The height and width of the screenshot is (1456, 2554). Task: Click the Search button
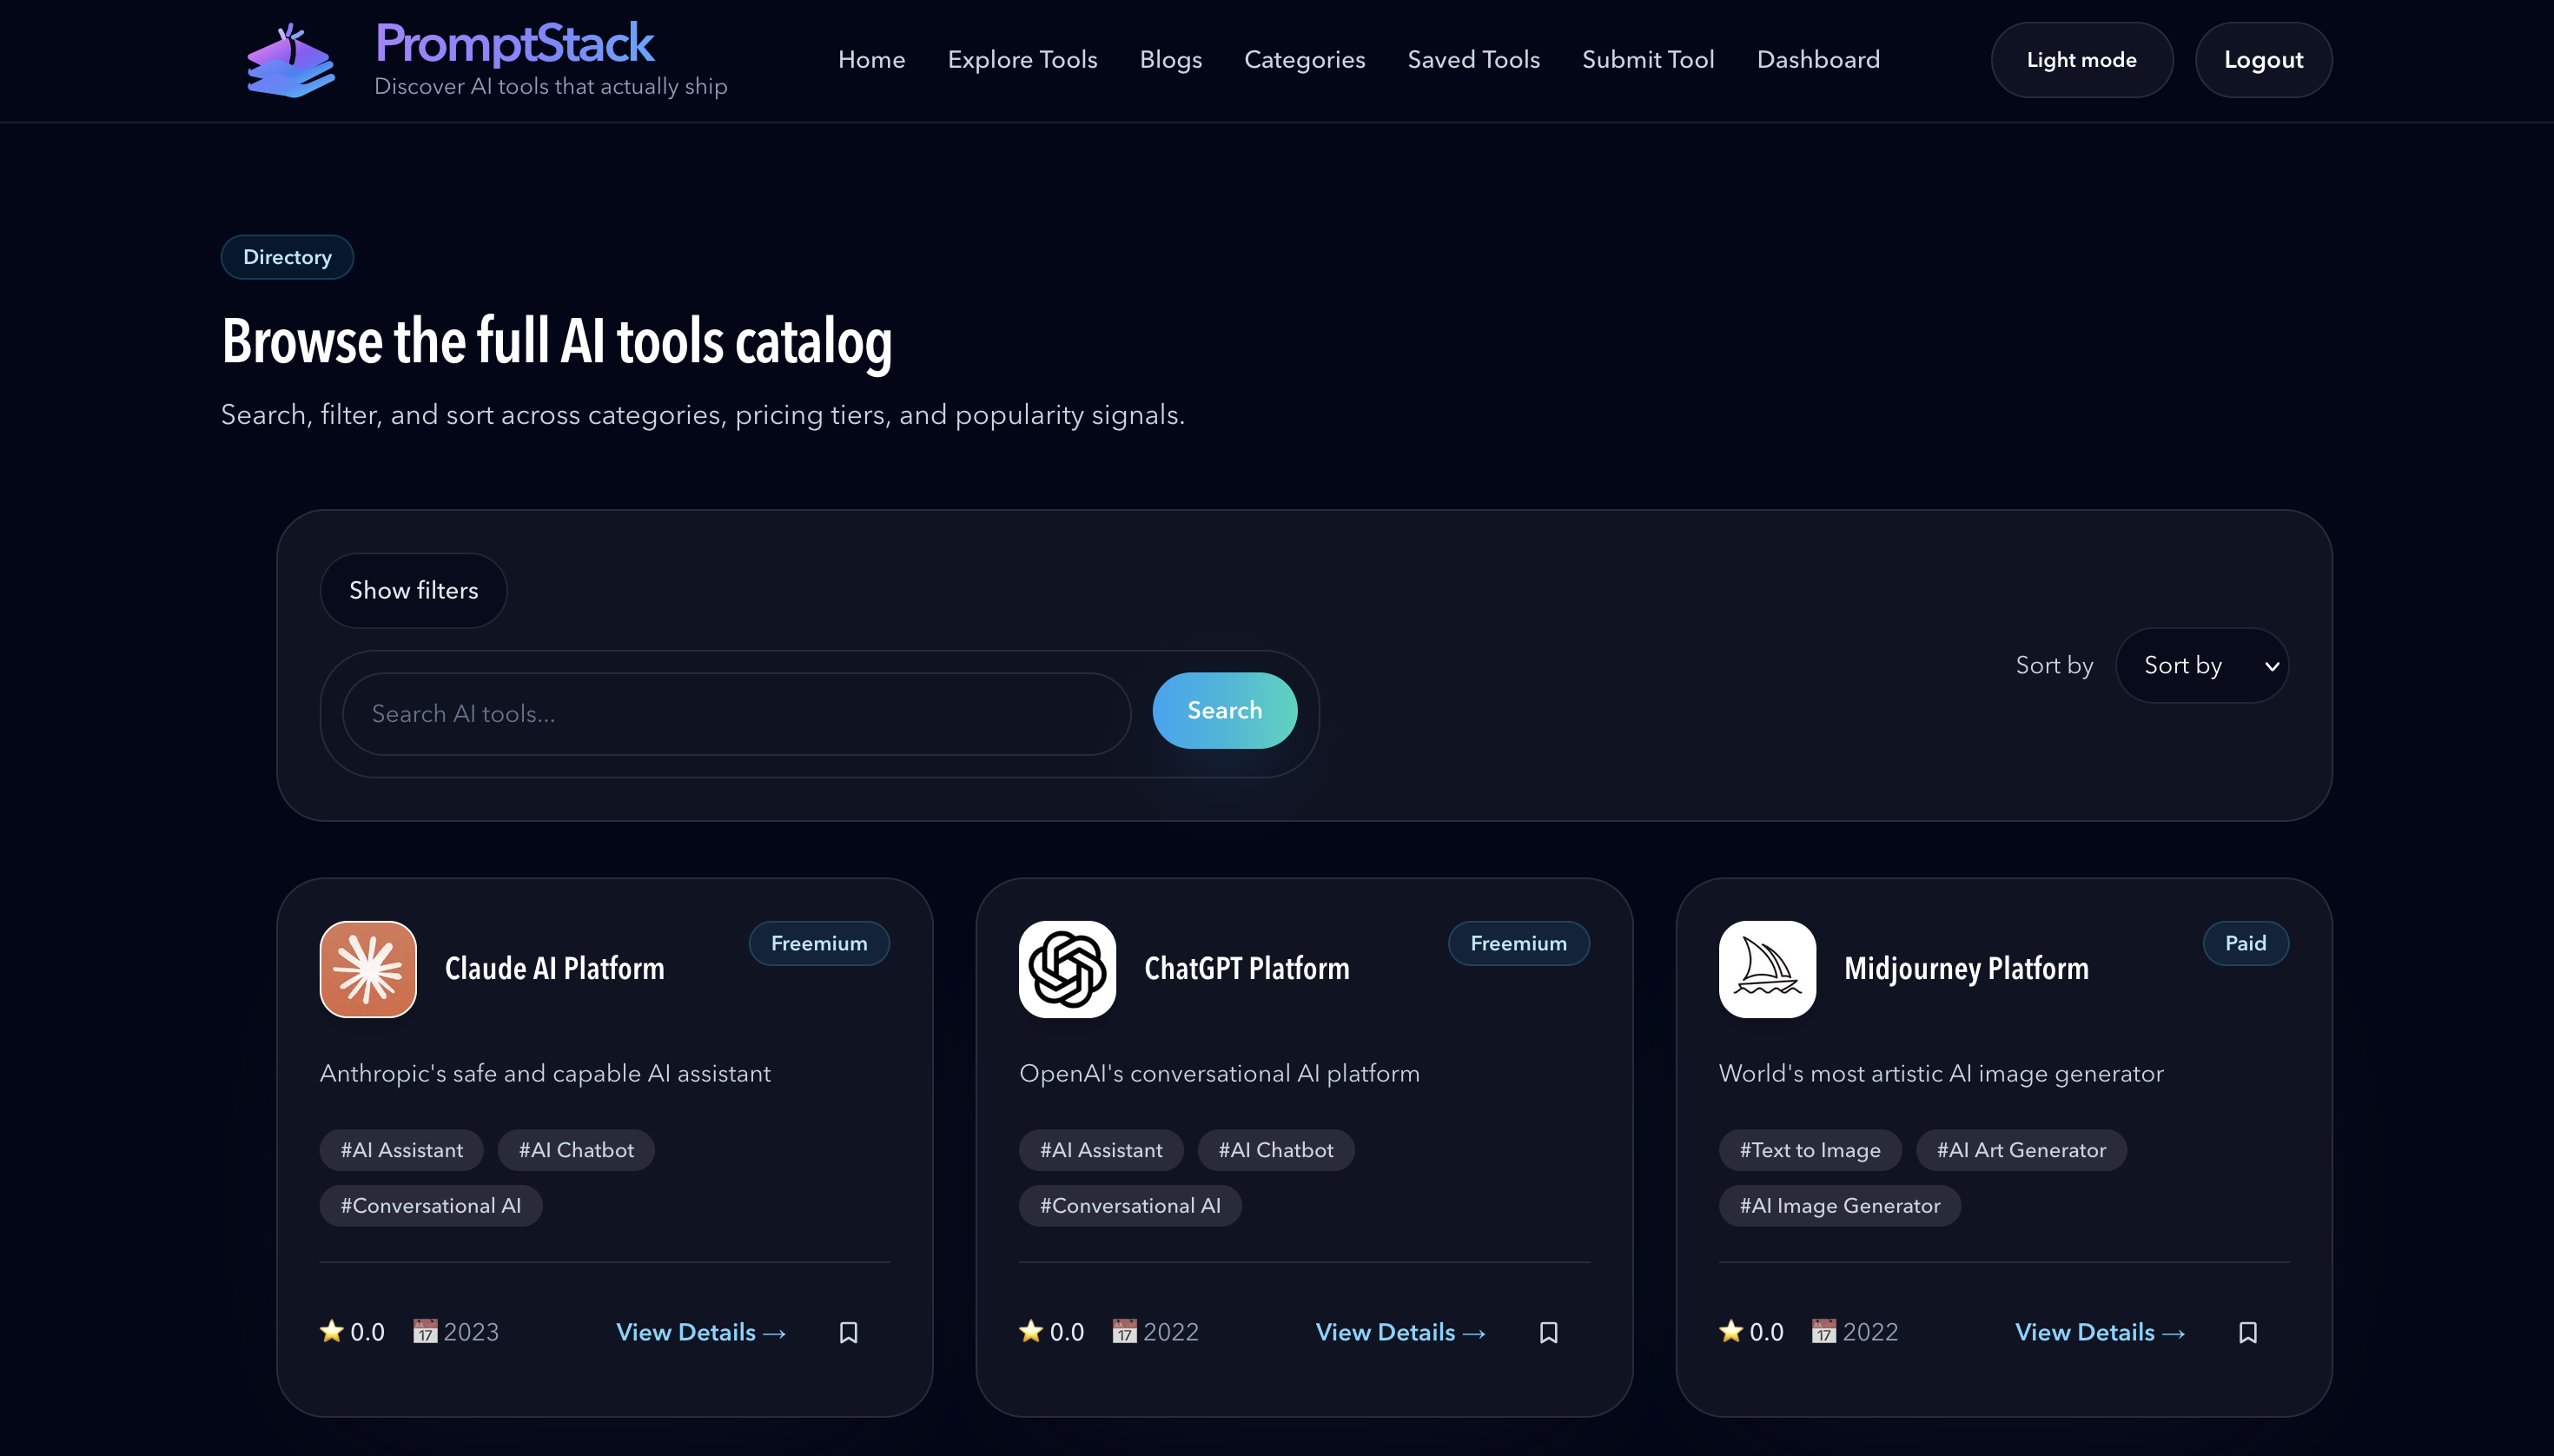click(1224, 710)
